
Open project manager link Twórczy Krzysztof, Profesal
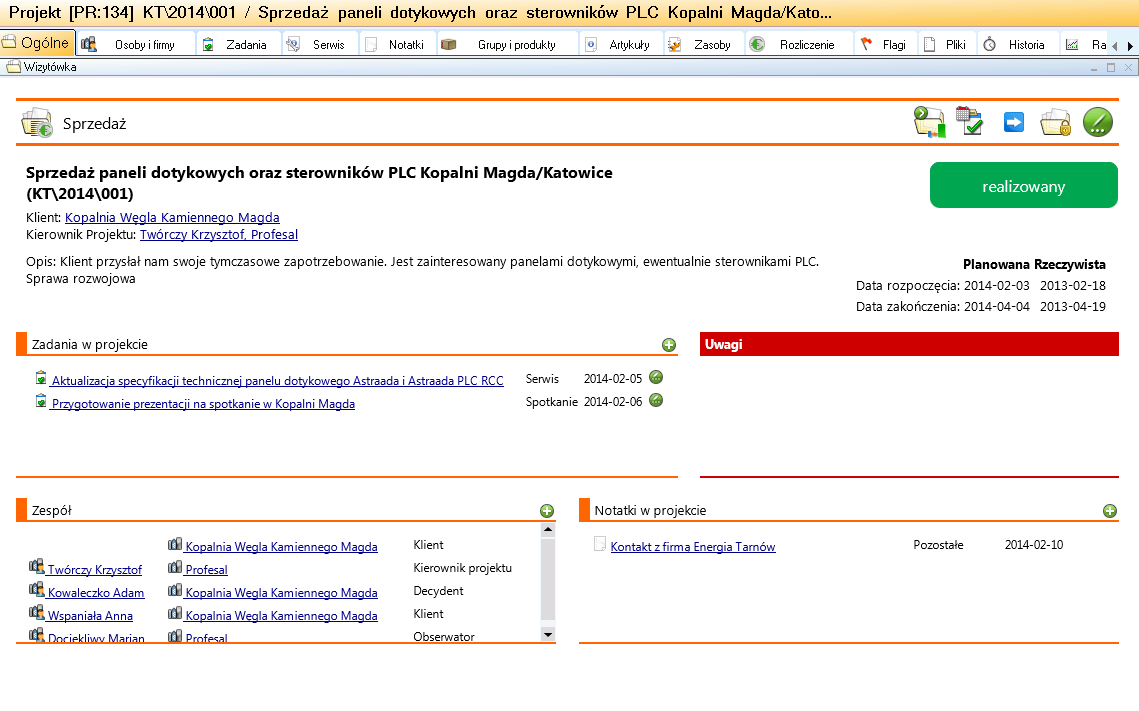click(219, 235)
